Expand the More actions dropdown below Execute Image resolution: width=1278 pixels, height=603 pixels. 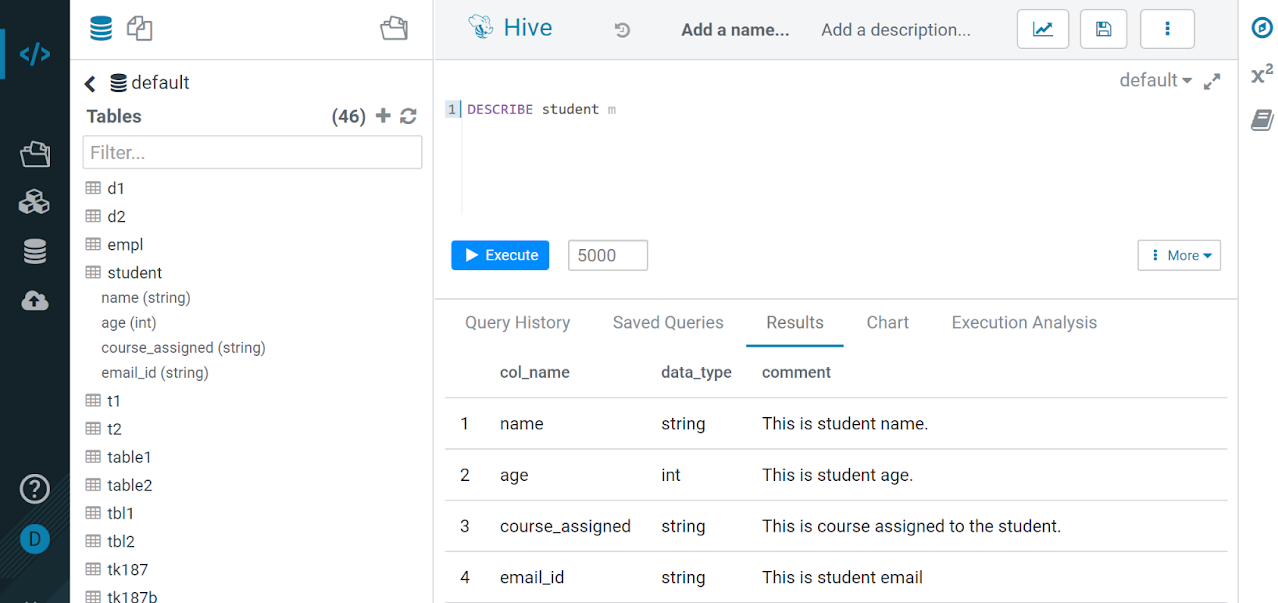[x=1178, y=255]
